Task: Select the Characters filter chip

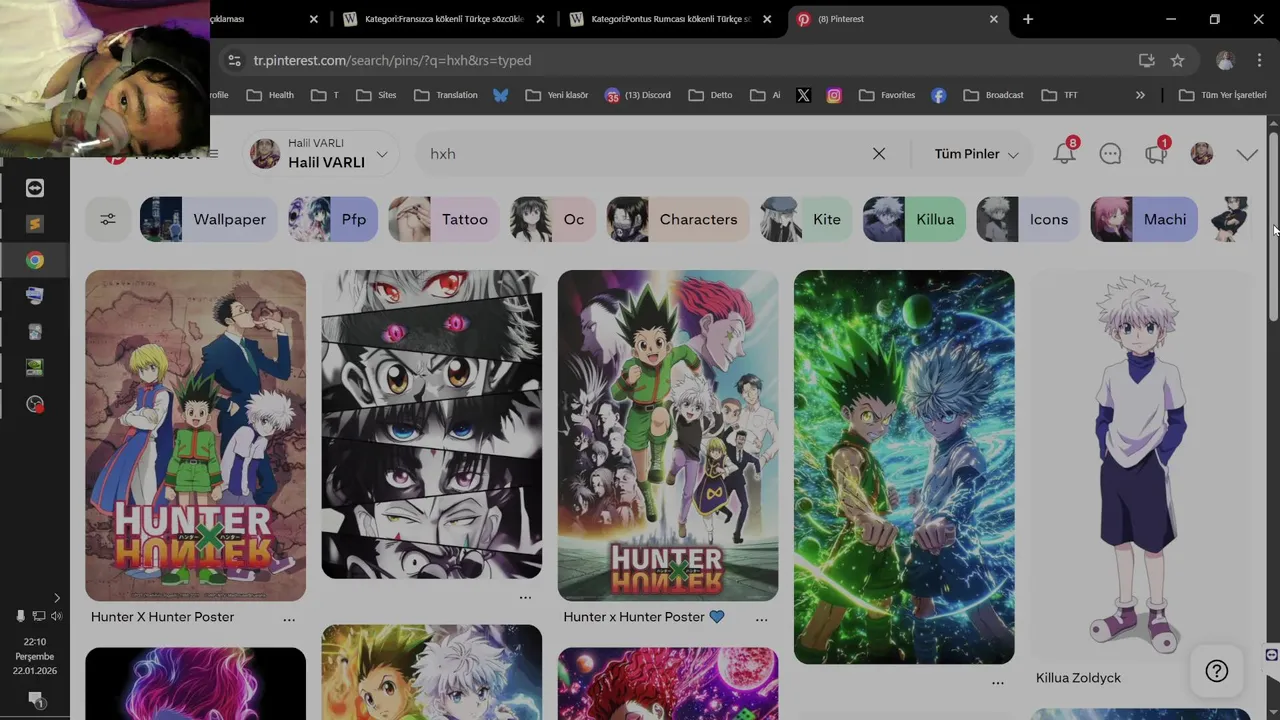Action: (x=677, y=219)
